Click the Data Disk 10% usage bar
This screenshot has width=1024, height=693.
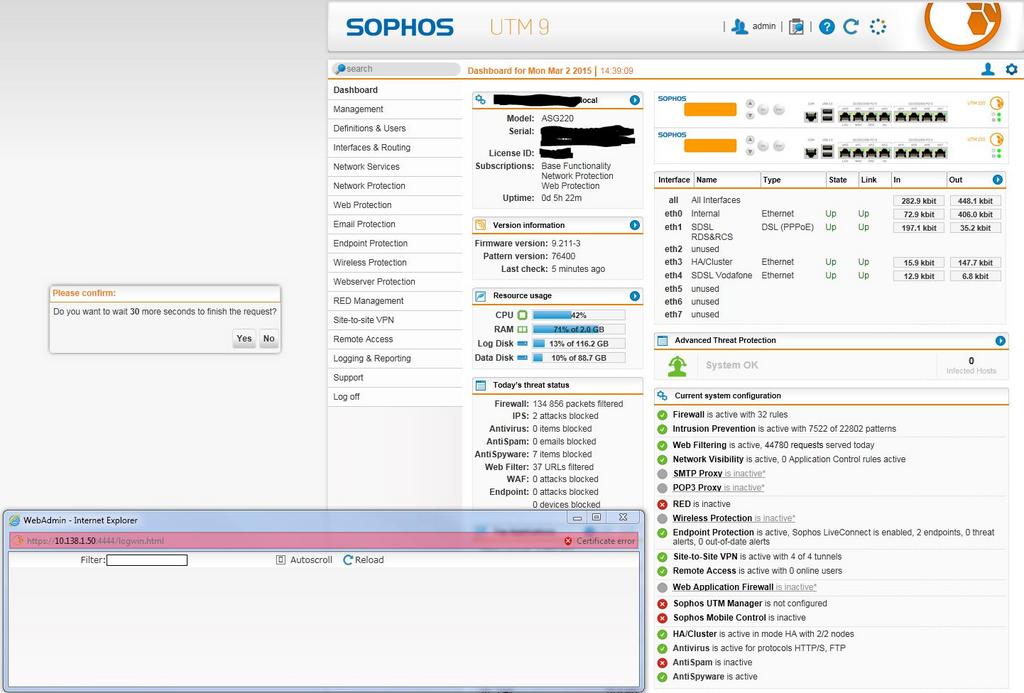pos(579,358)
